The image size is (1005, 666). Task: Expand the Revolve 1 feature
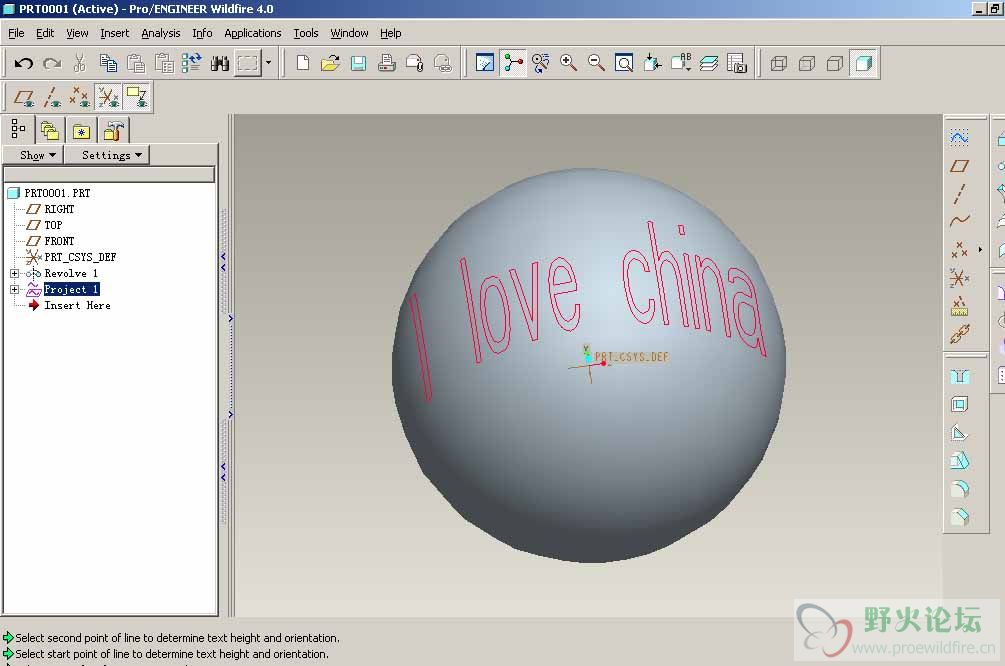[x=14, y=273]
